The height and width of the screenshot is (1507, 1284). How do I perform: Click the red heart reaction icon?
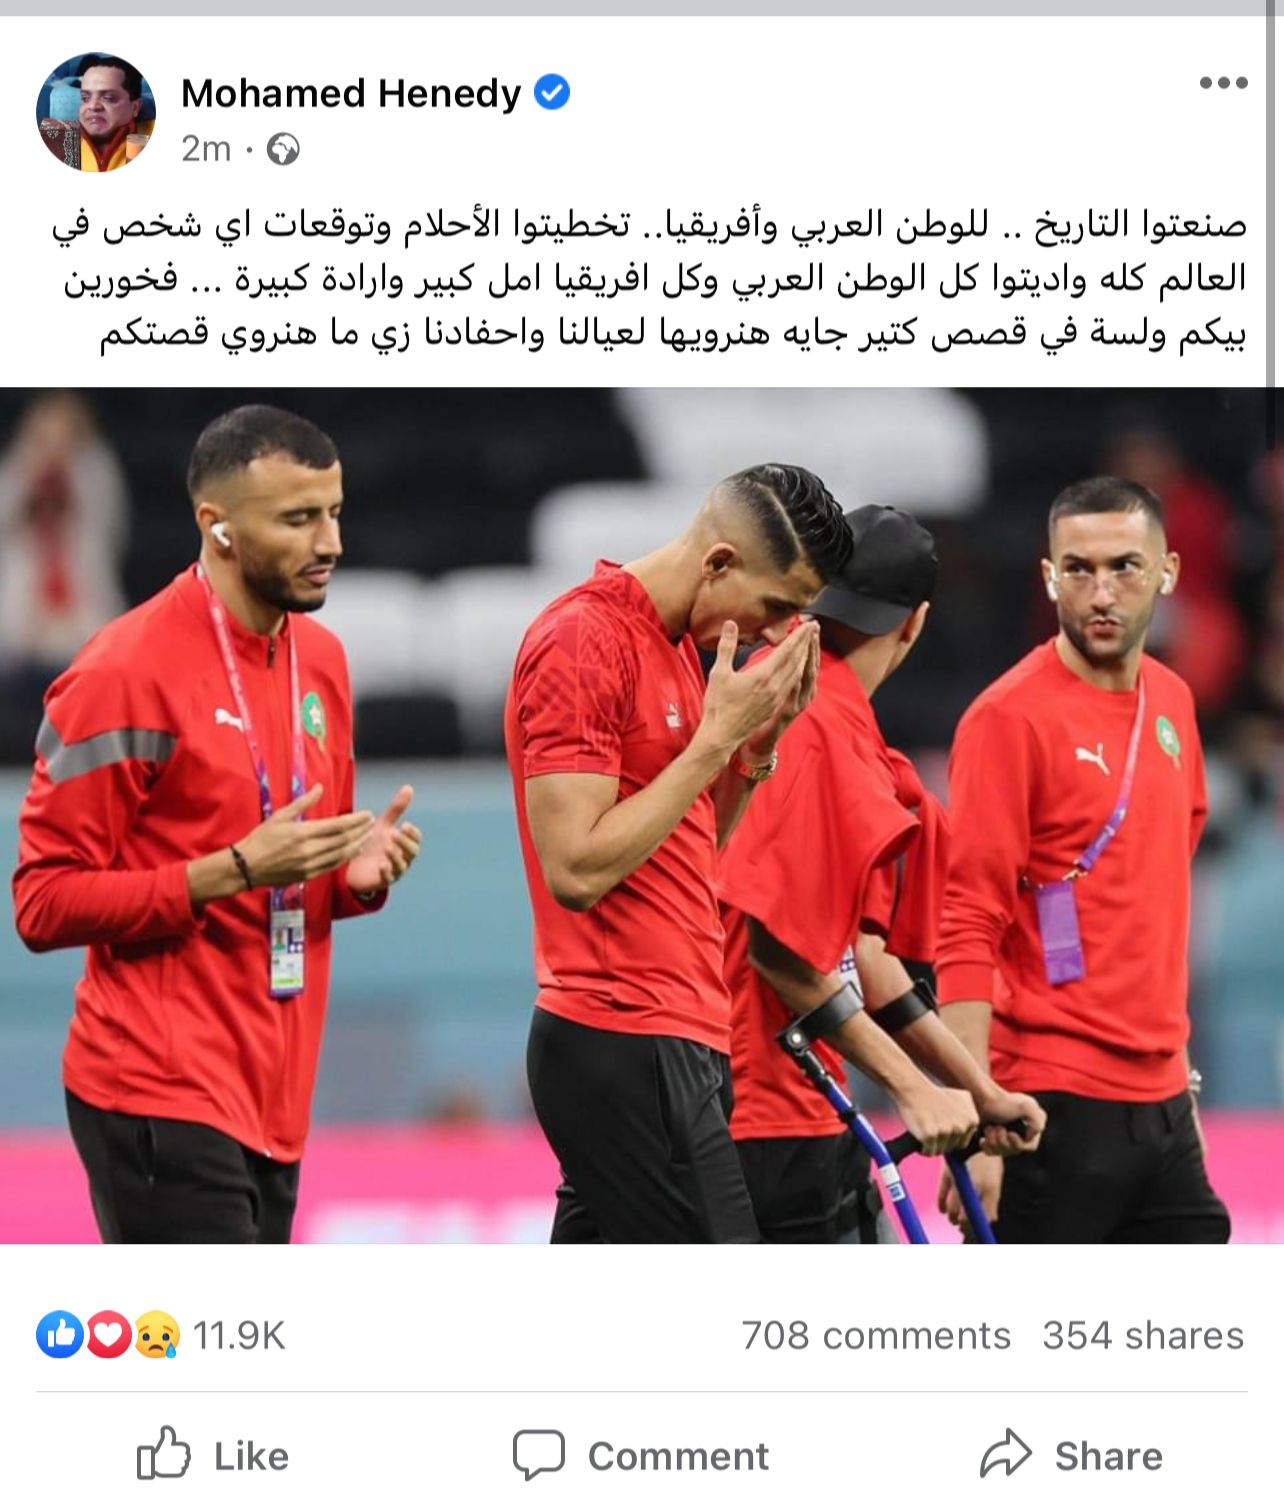click(109, 1335)
